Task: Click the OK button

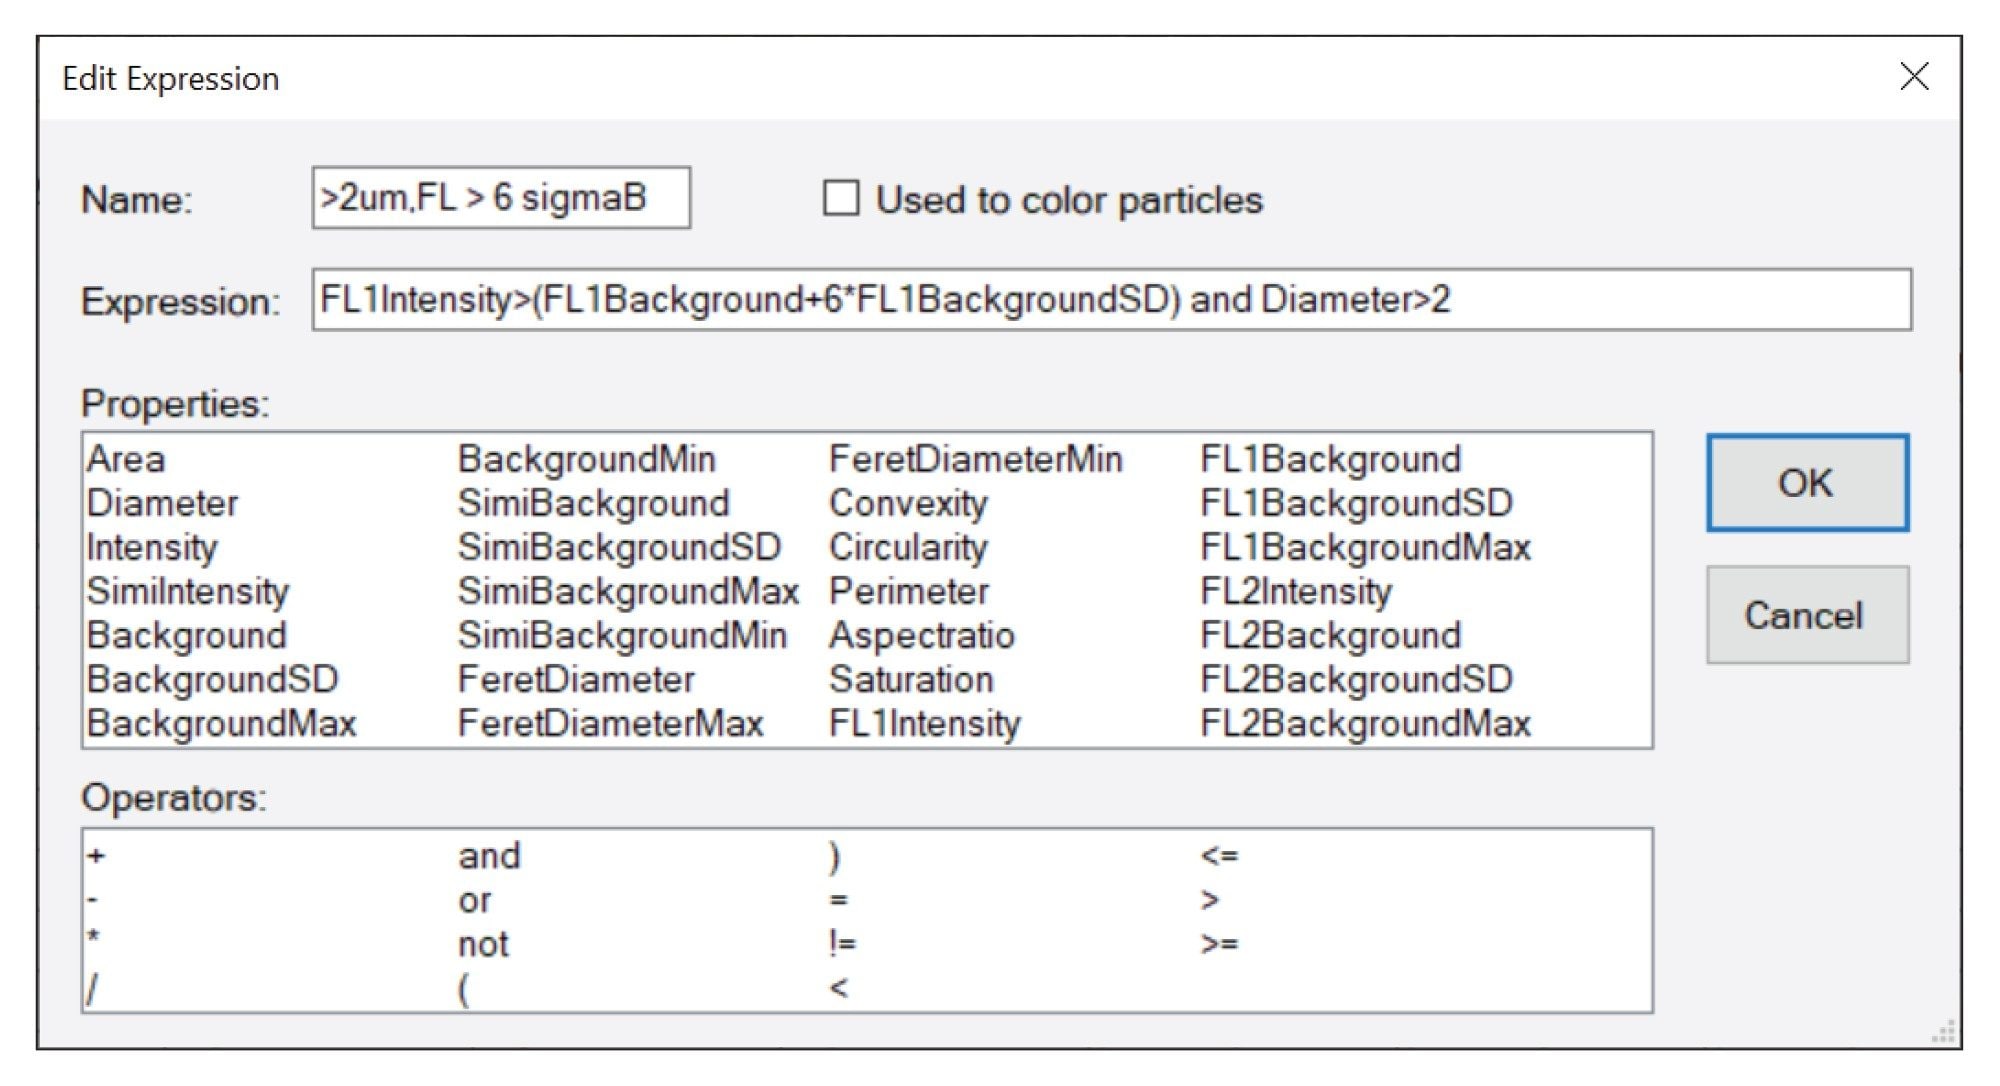Action: [1806, 483]
